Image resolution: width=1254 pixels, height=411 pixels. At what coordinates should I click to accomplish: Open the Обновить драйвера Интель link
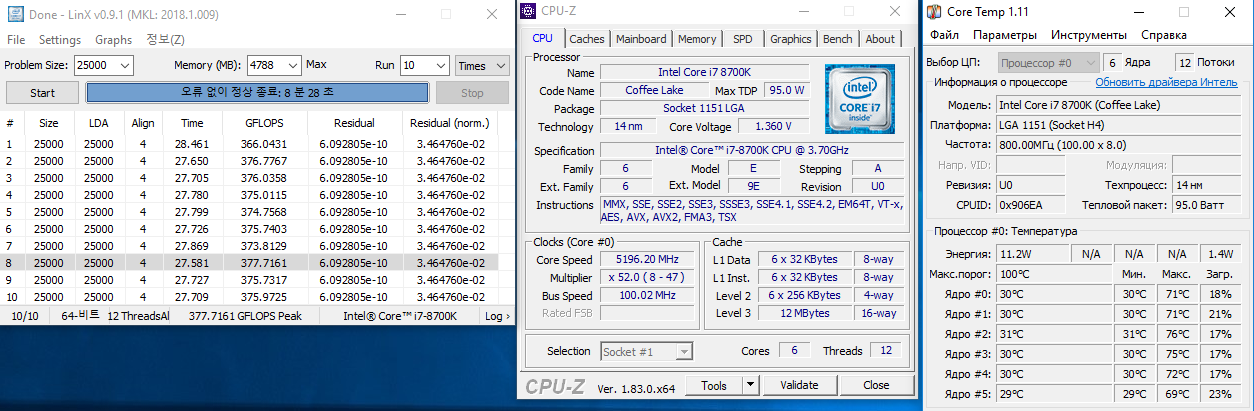1166,82
